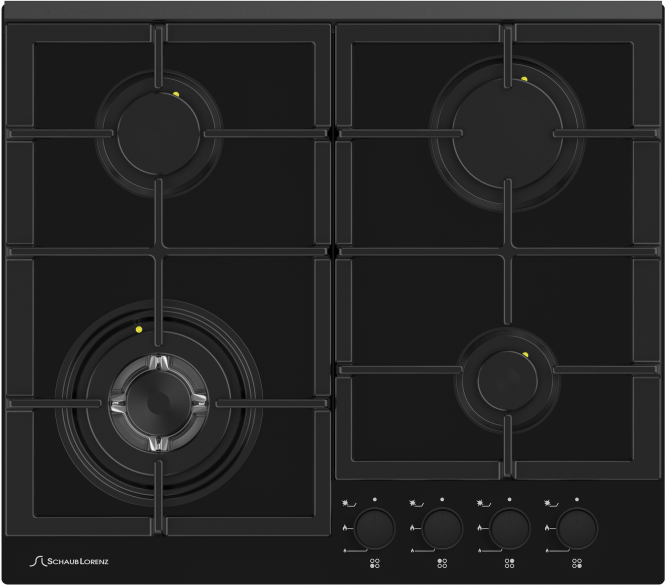Click the spark ignition symbol beside the fourth knob
The width and height of the screenshot is (666, 586).
548,500
